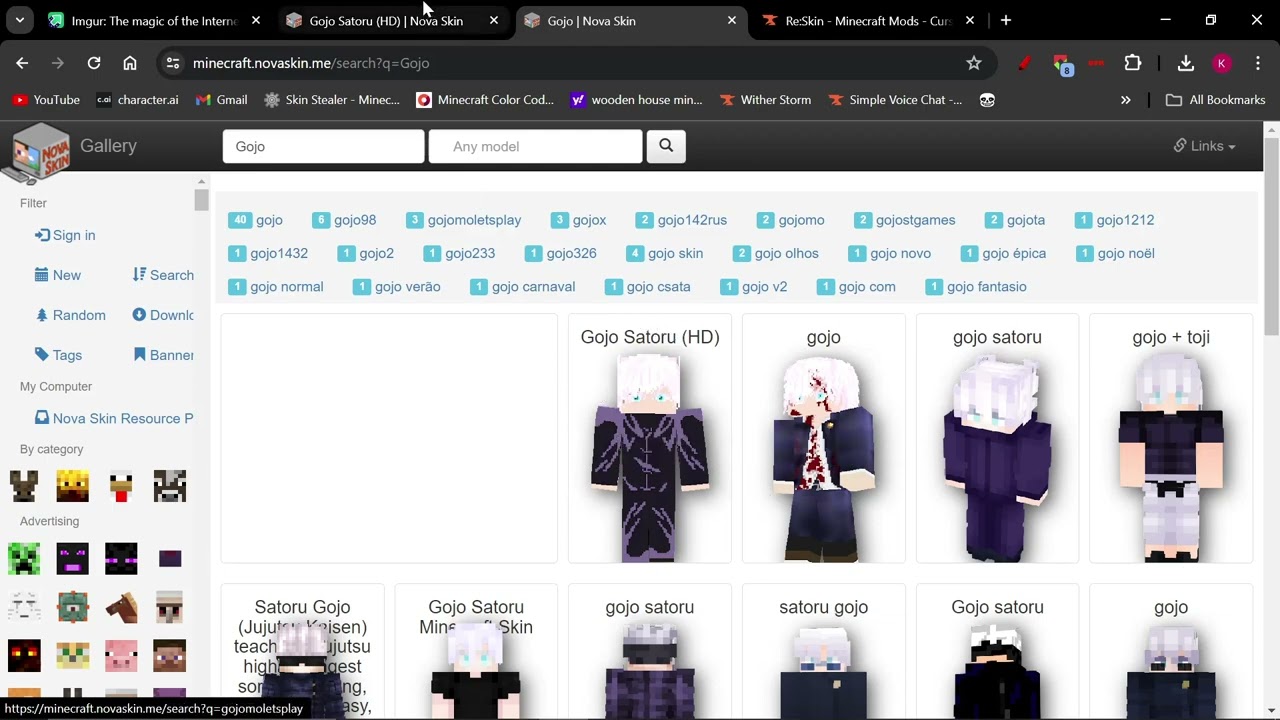The height and width of the screenshot is (720, 1280).
Task: Open the Skin Stealer bookmark
Action: pyautogui.click(x=331, y=100)
